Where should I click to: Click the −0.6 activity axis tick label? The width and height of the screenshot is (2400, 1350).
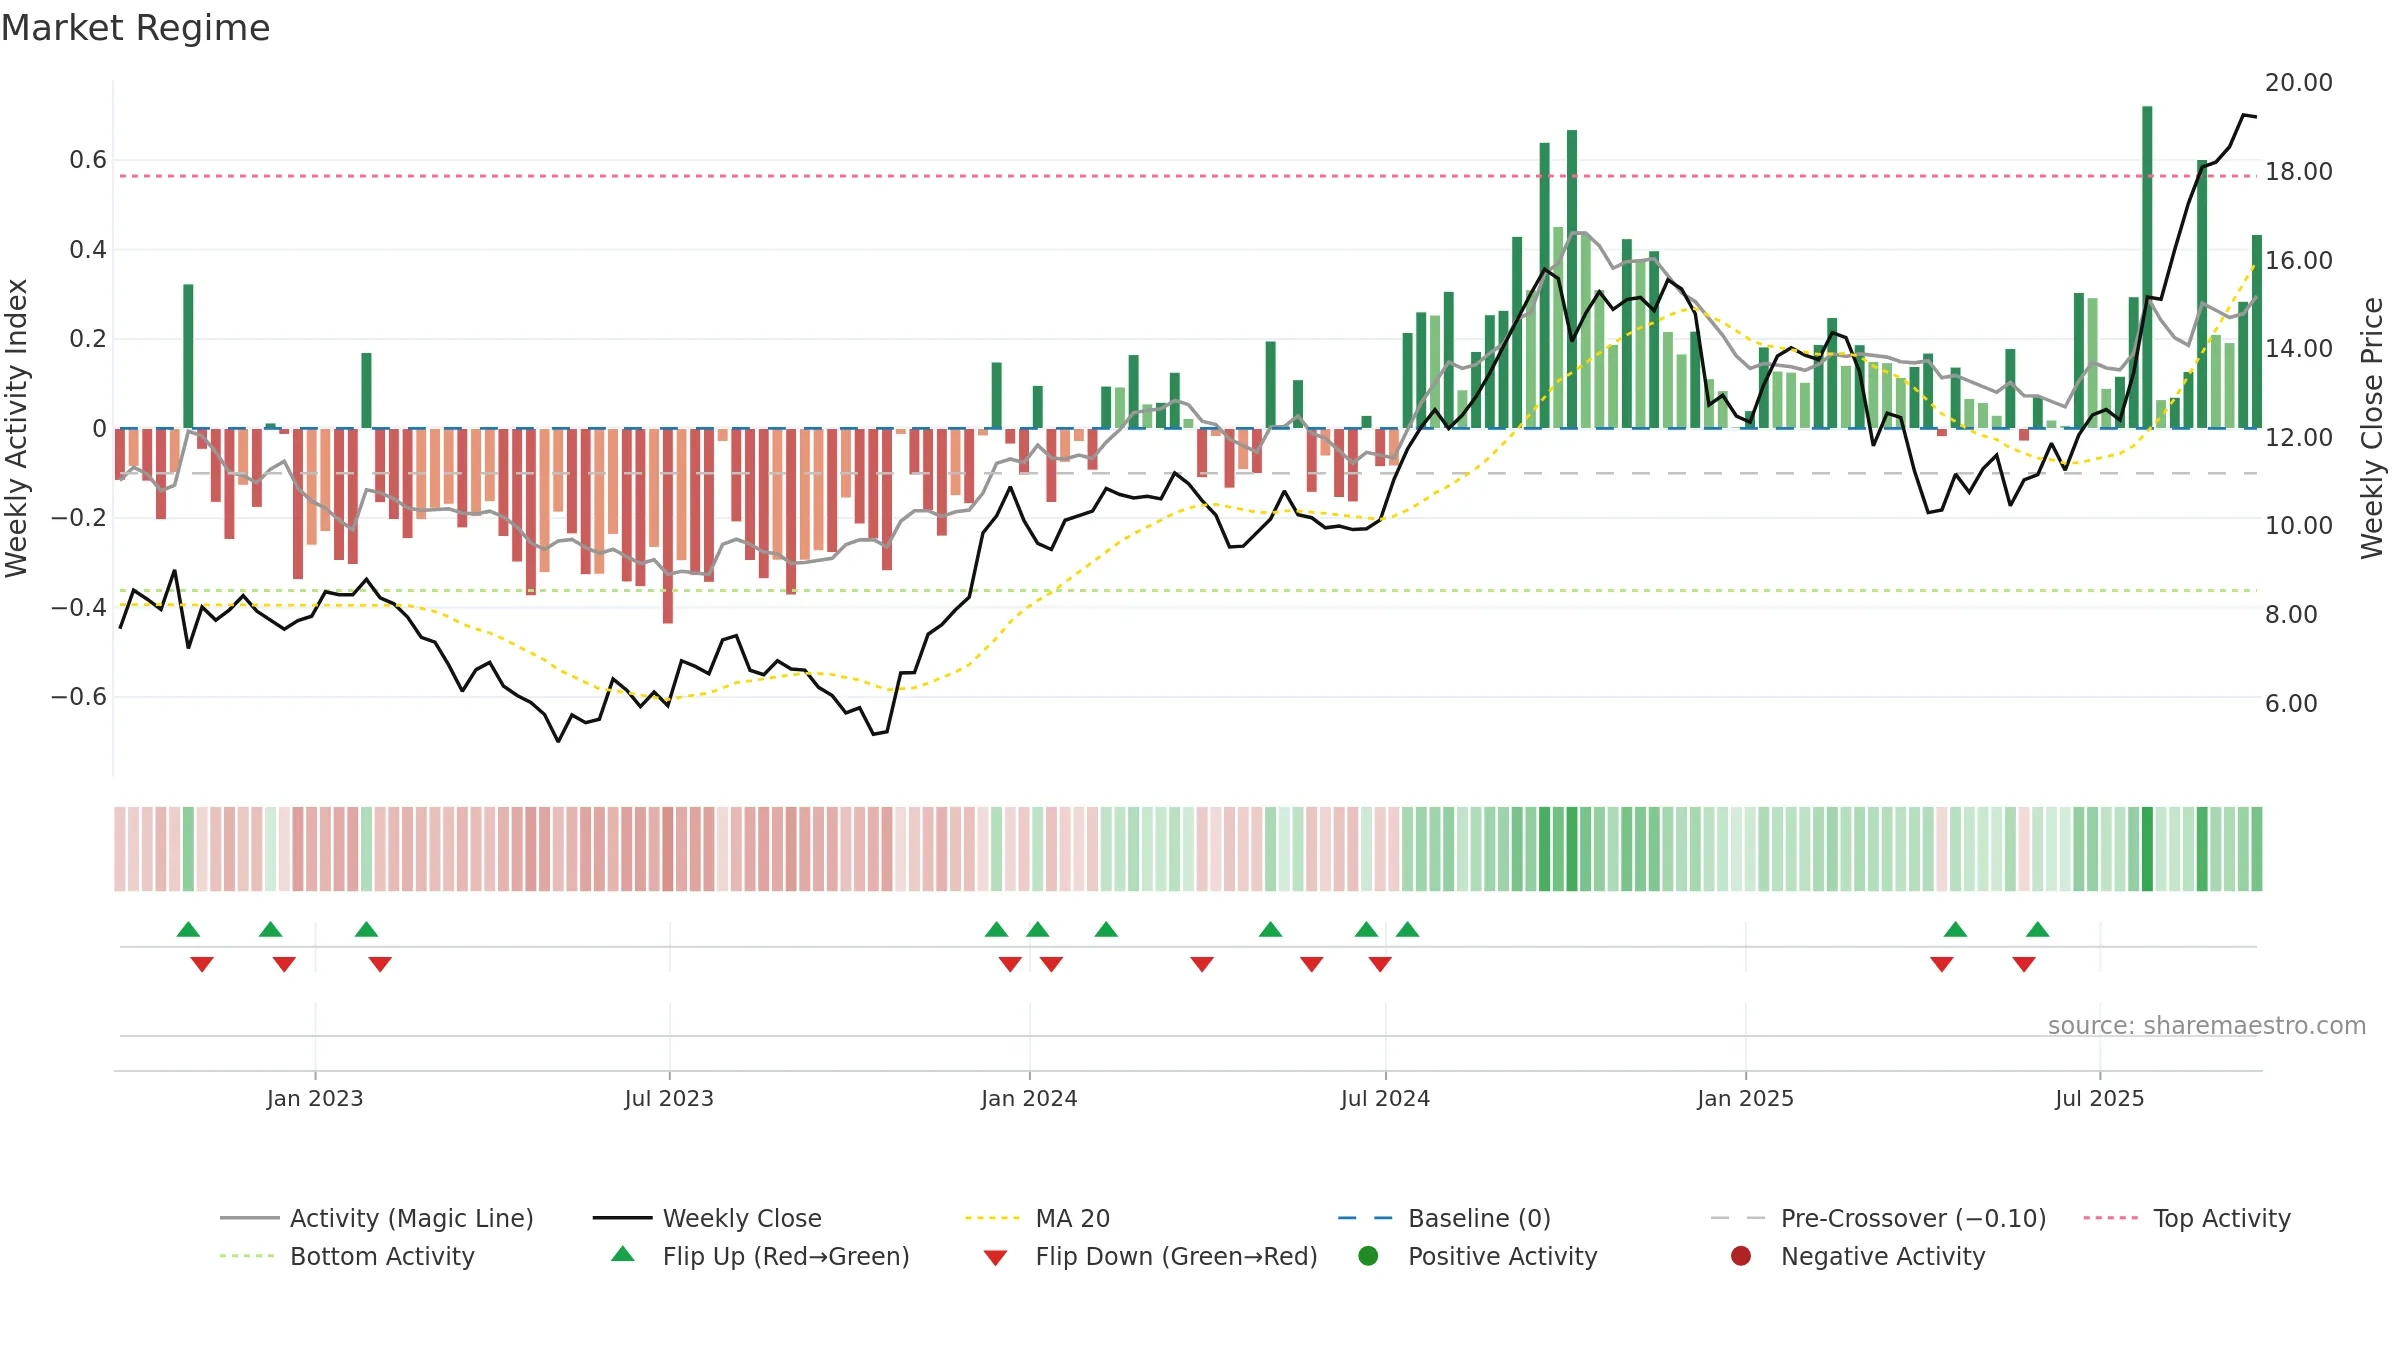click(x=79, y=696)
